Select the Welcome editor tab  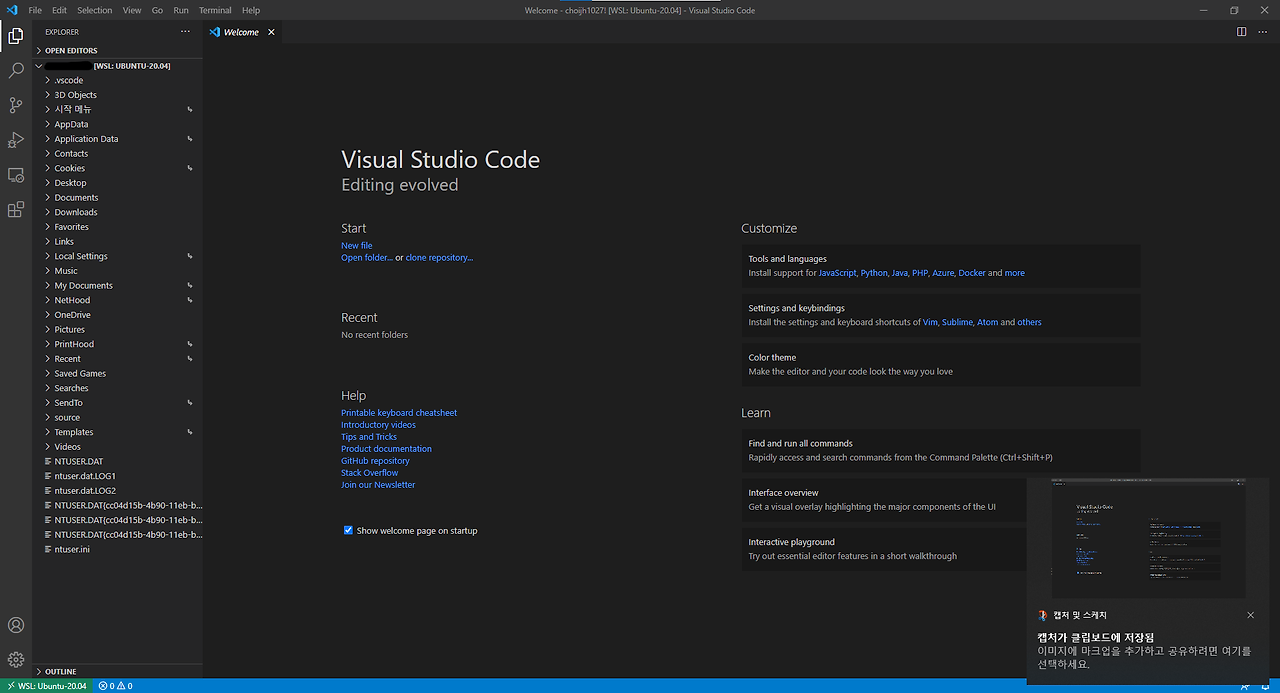(x=242, y=32)
